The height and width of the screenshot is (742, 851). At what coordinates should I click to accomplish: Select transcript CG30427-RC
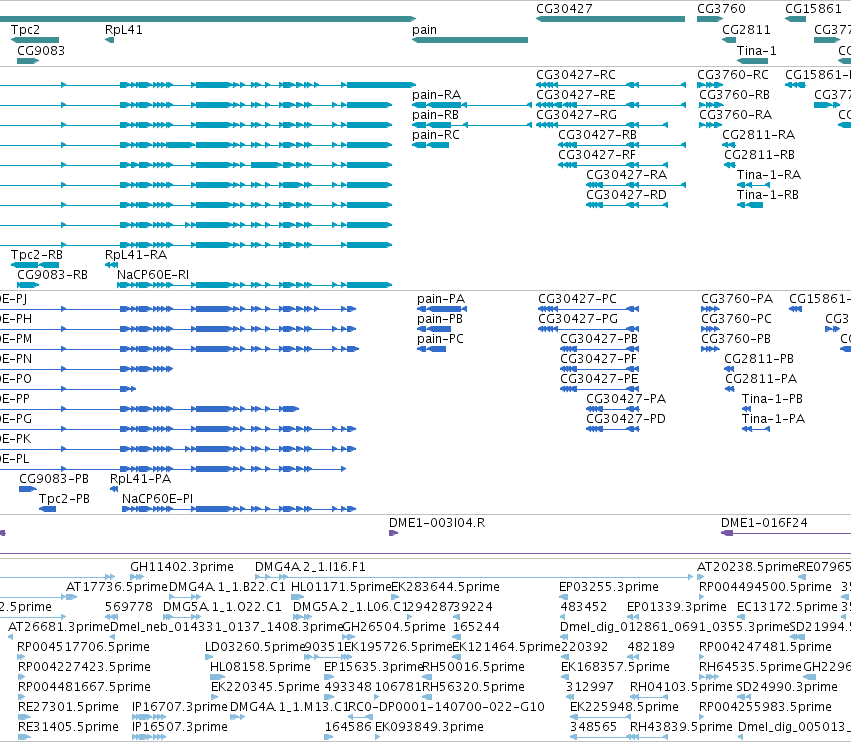tap(576, 75)
